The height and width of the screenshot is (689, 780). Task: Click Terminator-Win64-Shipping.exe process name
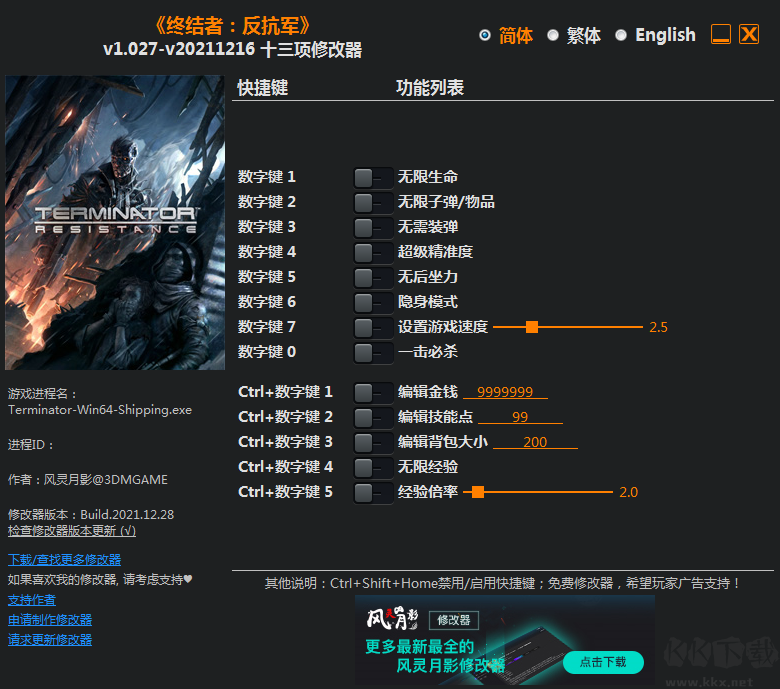tap(100, 410)
